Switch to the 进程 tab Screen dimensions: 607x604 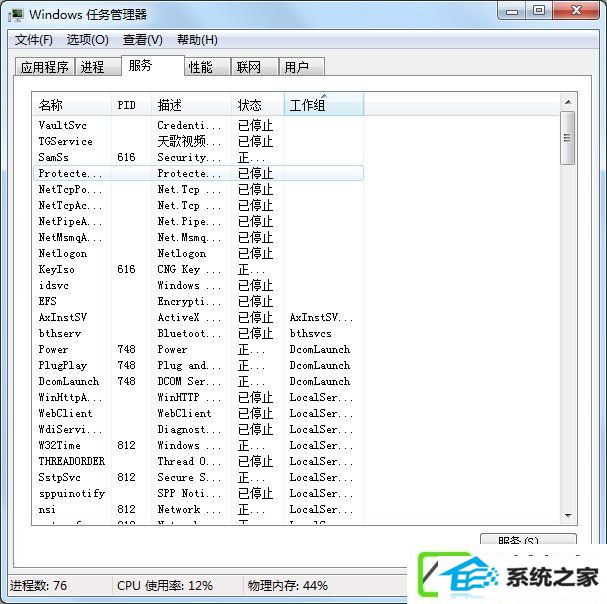(98, 67)
